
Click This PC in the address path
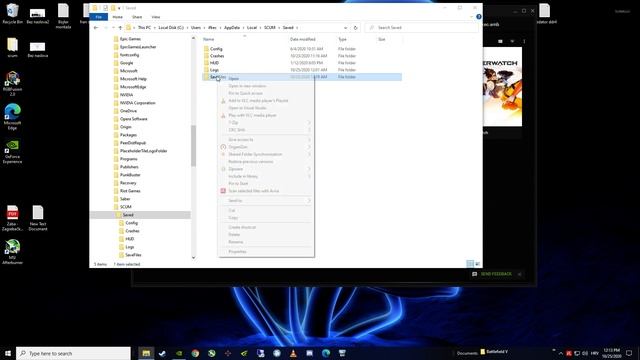(x=144, y=27)
